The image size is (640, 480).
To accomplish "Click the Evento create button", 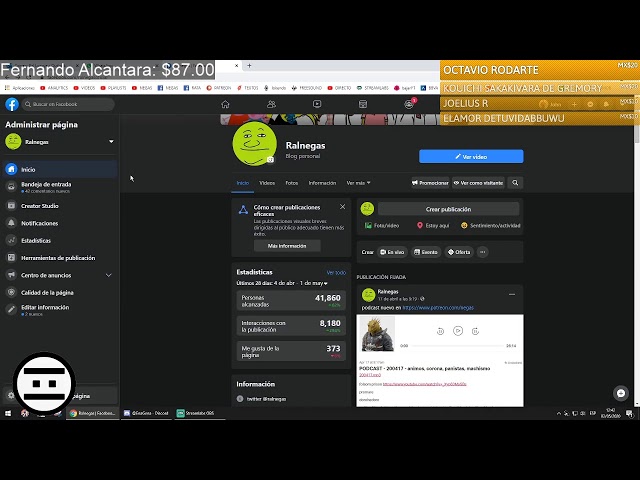I will (x=426, y=252).
